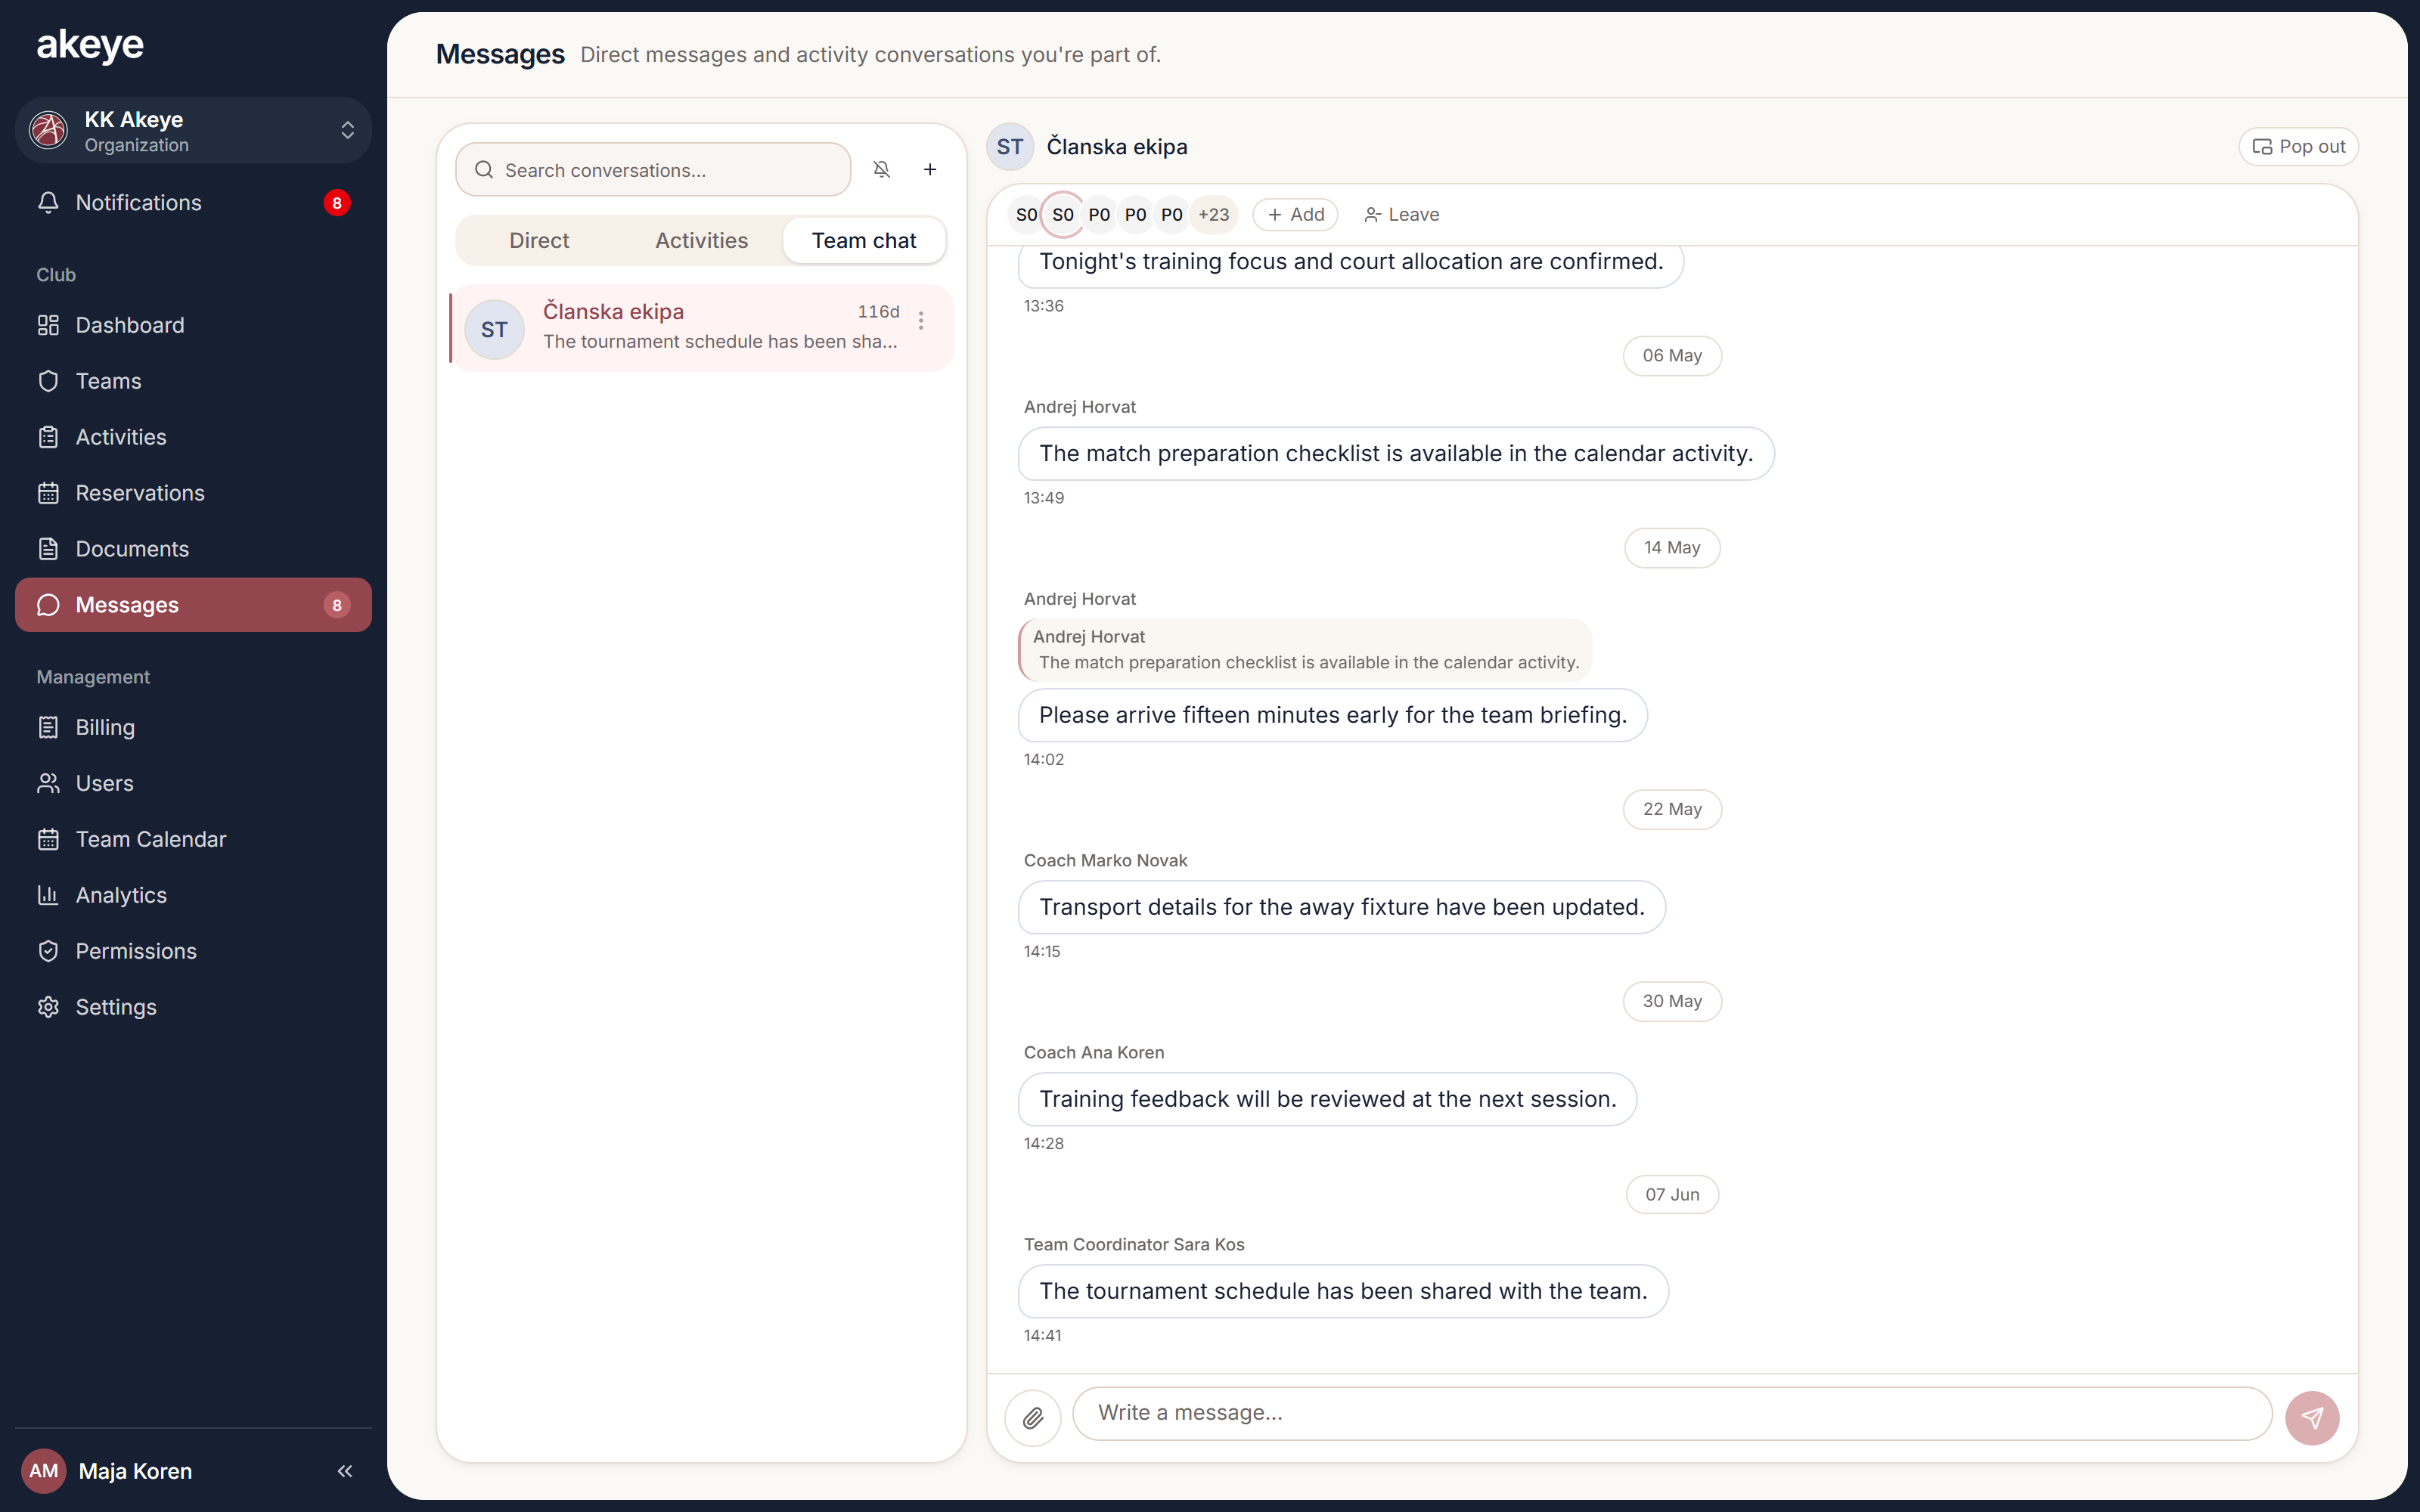
Task: Switch to the Activities conversations tab
Action: click(701, 240)
